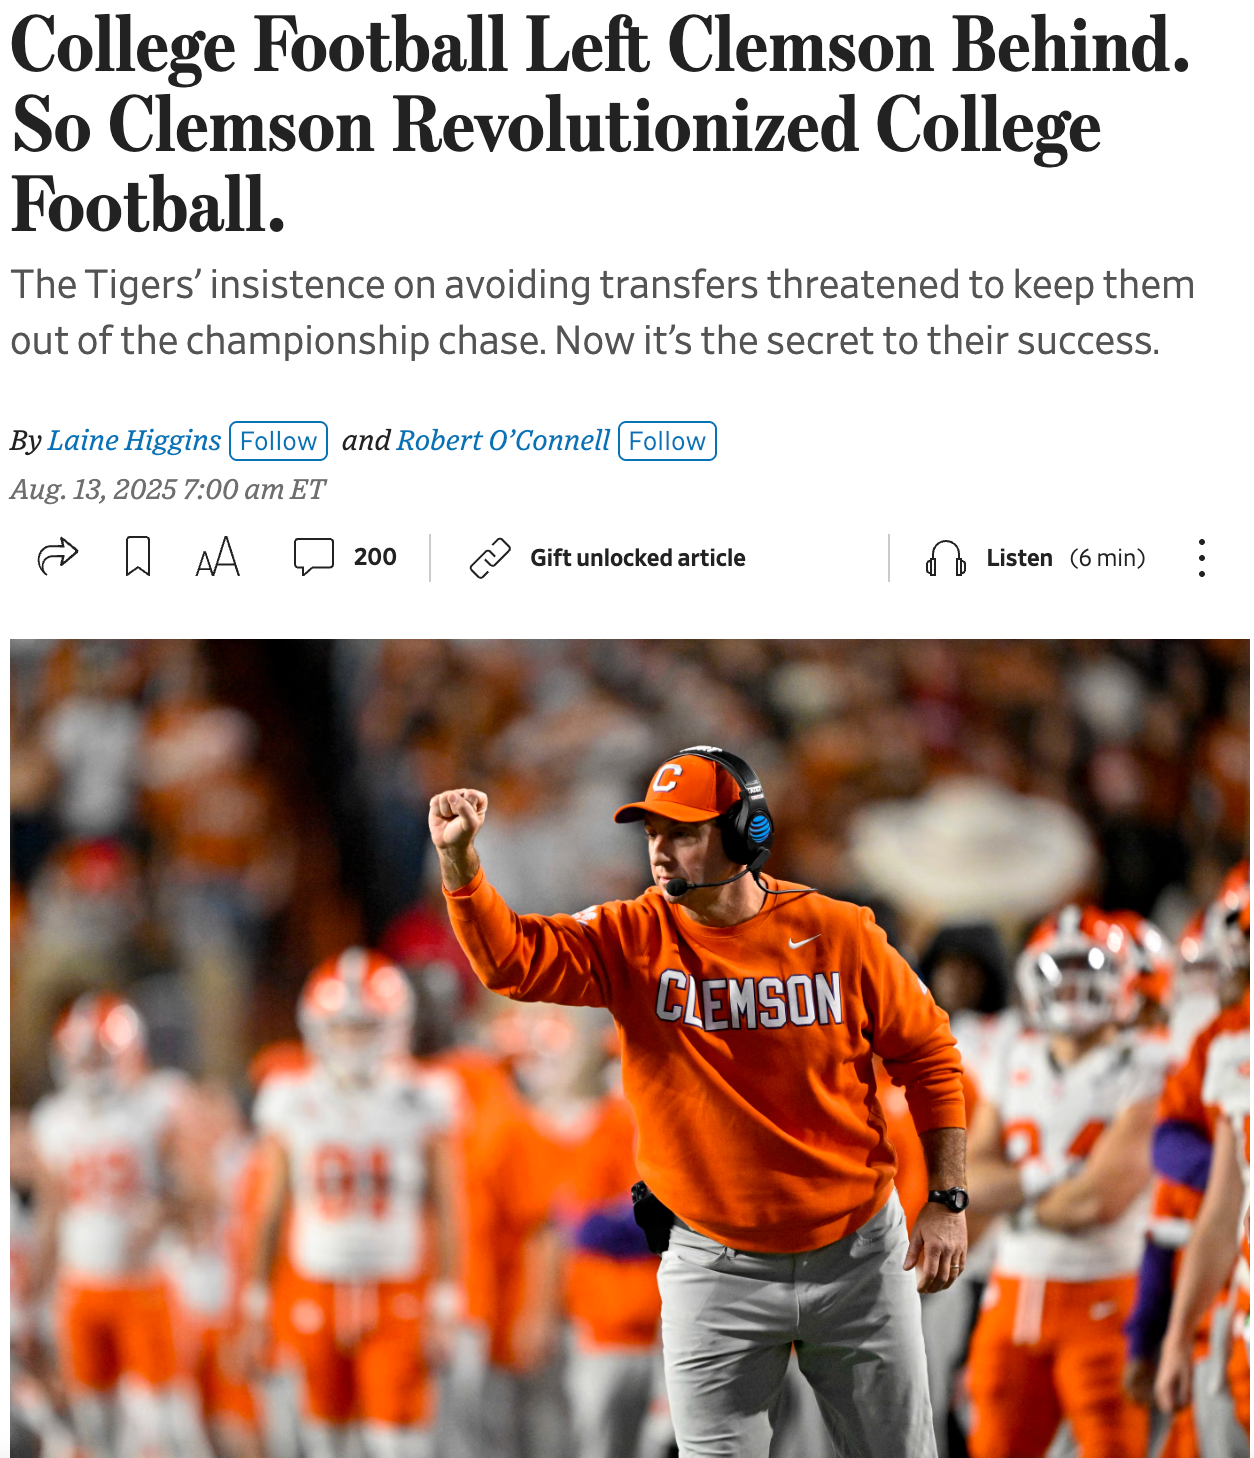
Task: Start Listen audio playback
Action: 1019,558
